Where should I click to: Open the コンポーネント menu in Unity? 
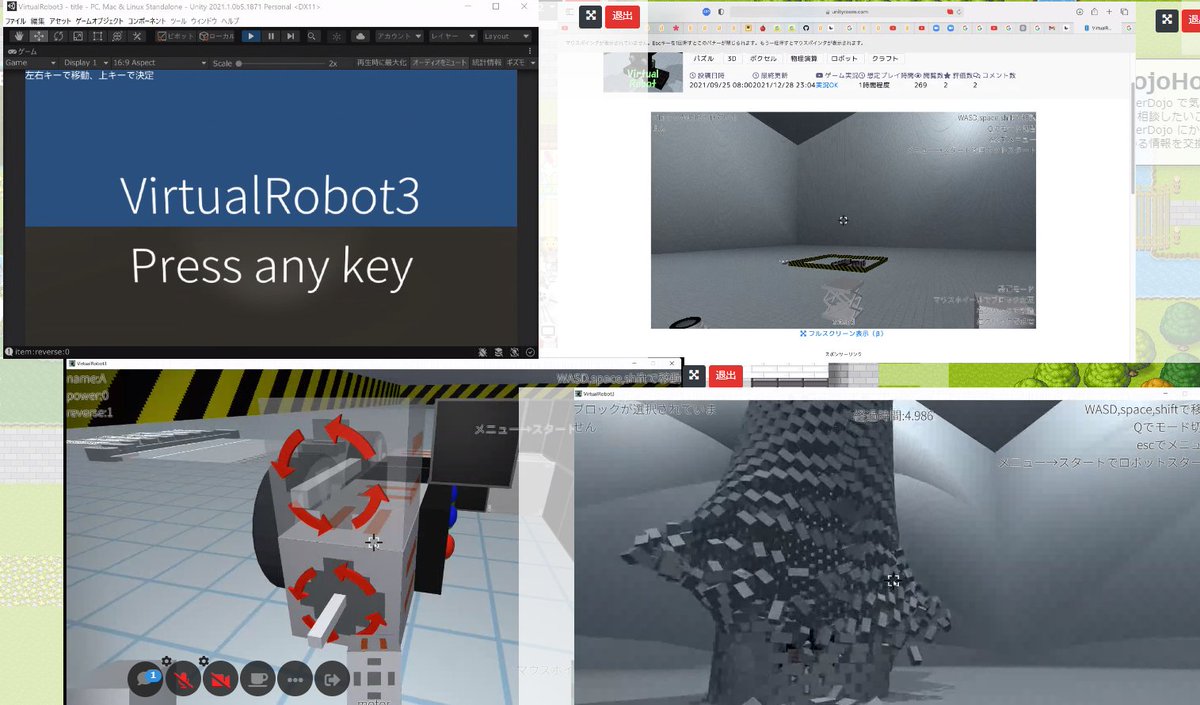pyautogui.click(x=146, y=20)
